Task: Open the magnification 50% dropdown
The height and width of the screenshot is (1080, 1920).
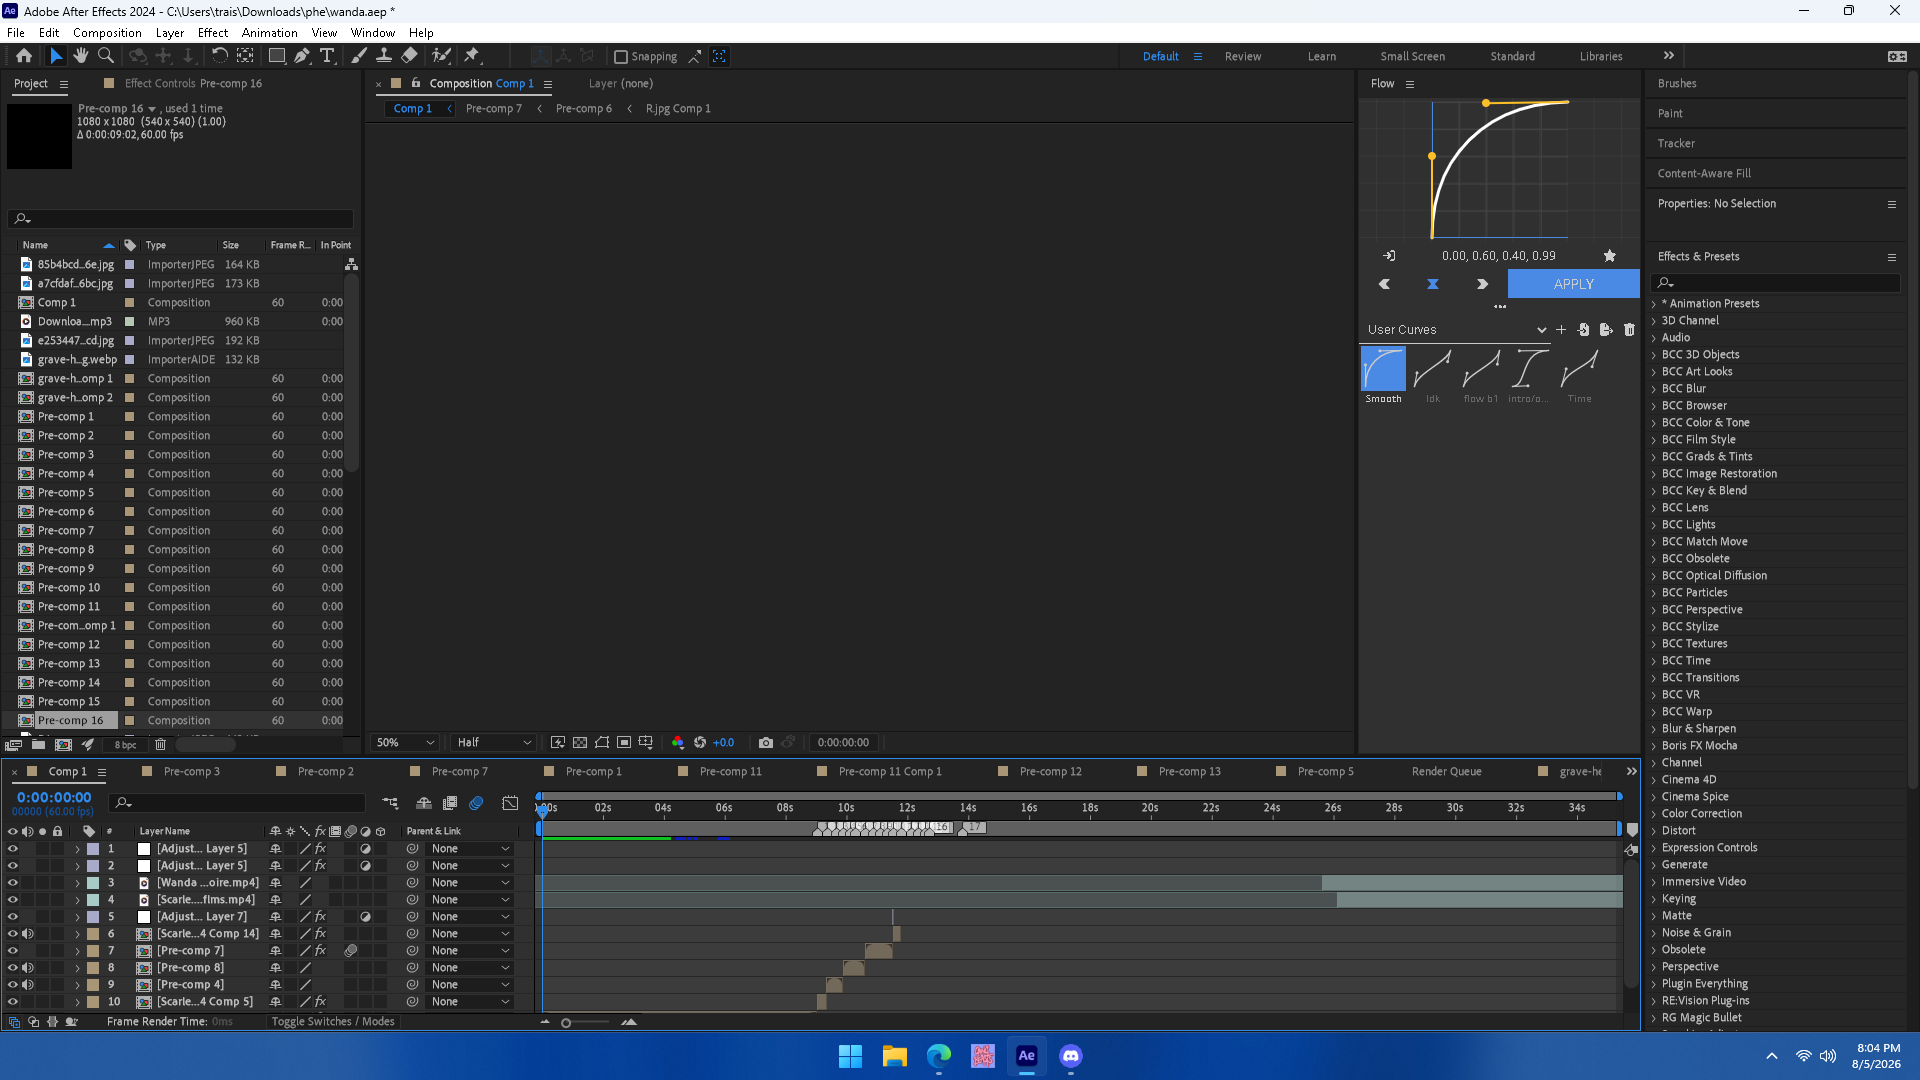Action: (x=405, y=743)
